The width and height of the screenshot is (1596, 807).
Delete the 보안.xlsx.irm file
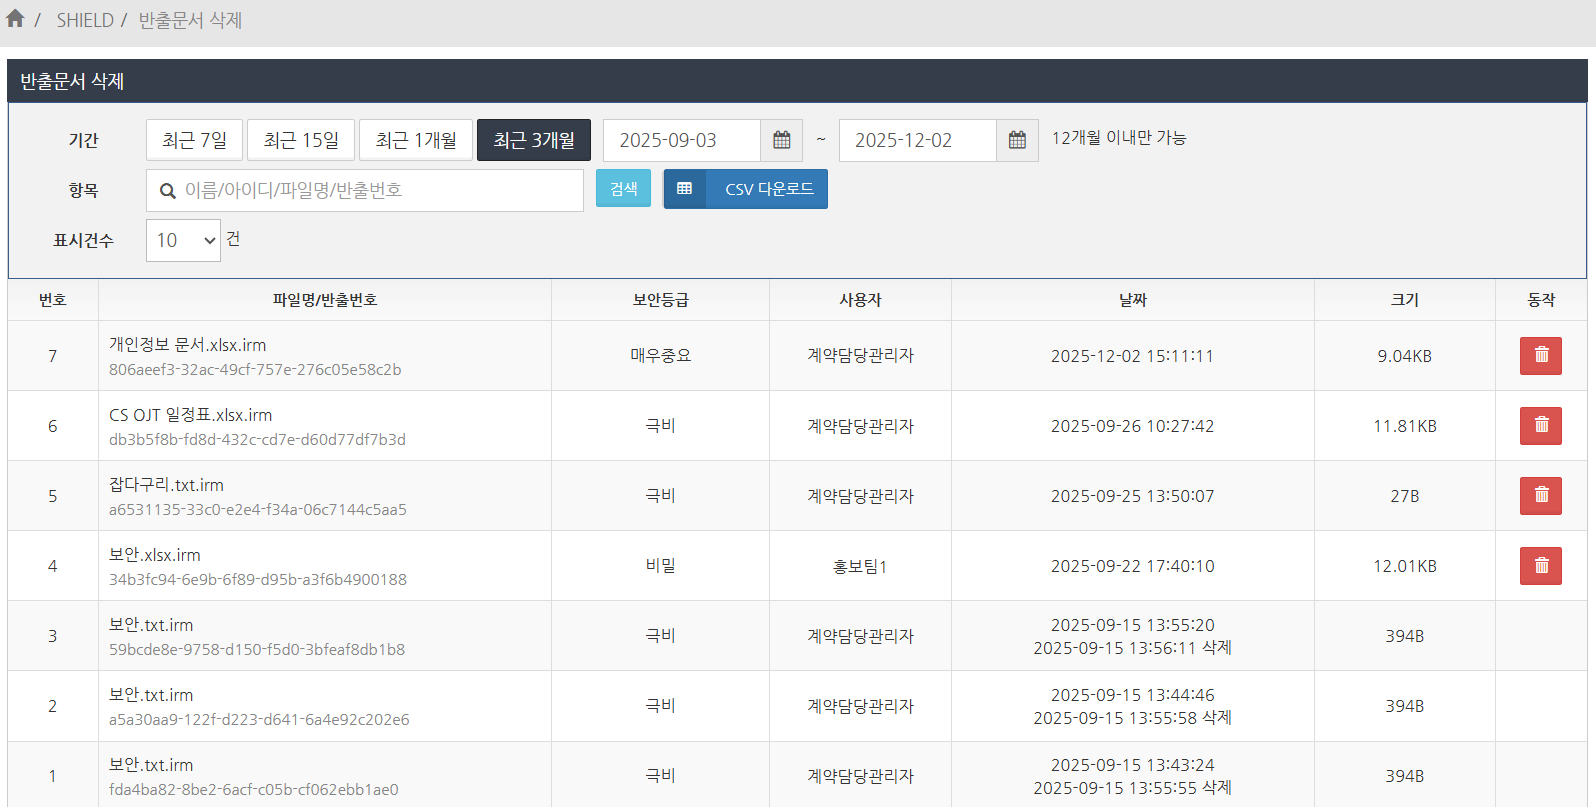pos(1540,566)
